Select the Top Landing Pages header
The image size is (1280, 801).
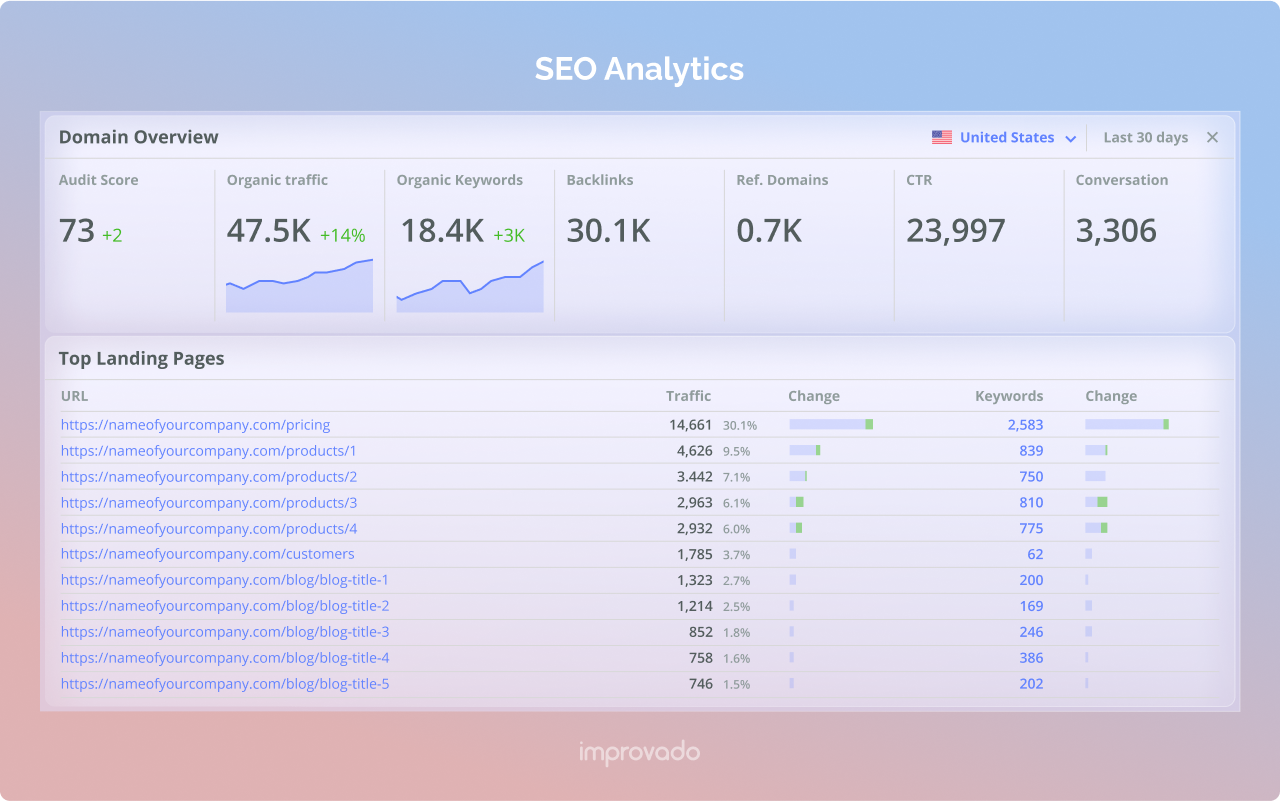coord(141,358)
